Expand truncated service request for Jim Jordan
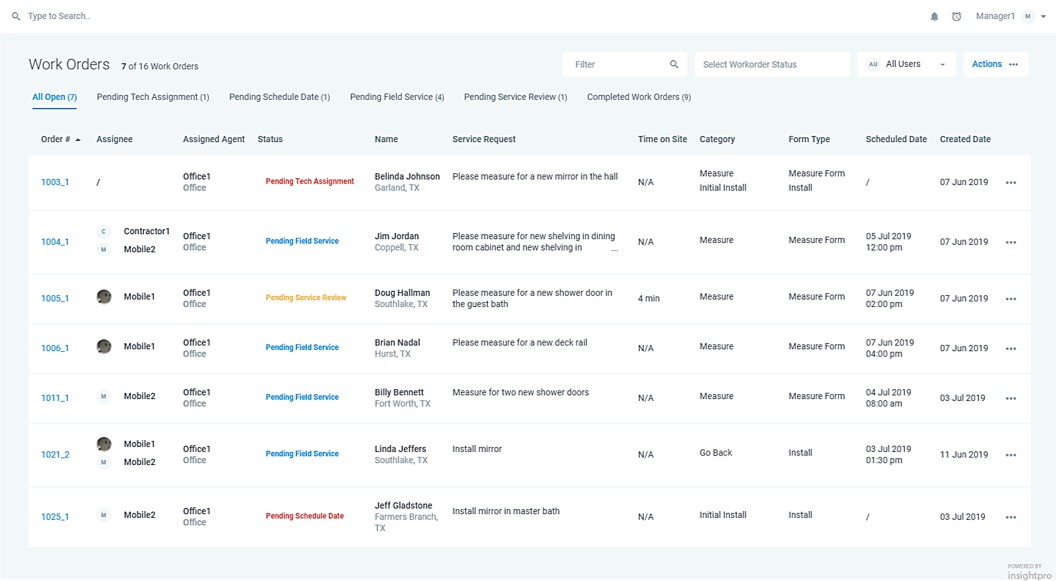The image size is (1056, 581). pos(614,250)
